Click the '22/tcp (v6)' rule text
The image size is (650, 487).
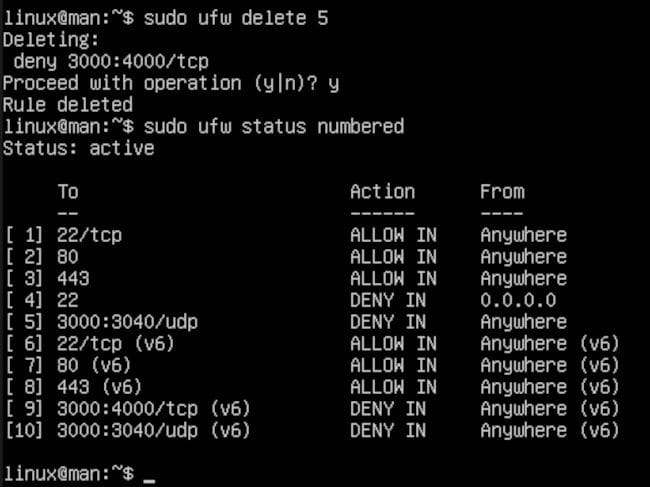116,344
